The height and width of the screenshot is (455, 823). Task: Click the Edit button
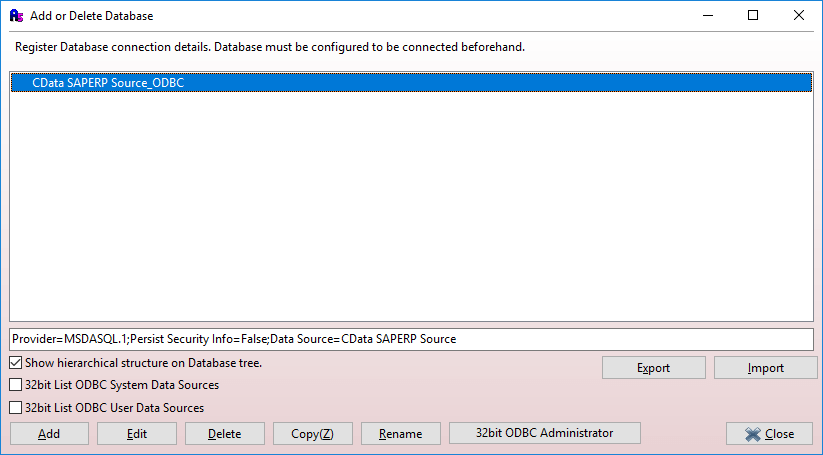click(x=137, y=434)
